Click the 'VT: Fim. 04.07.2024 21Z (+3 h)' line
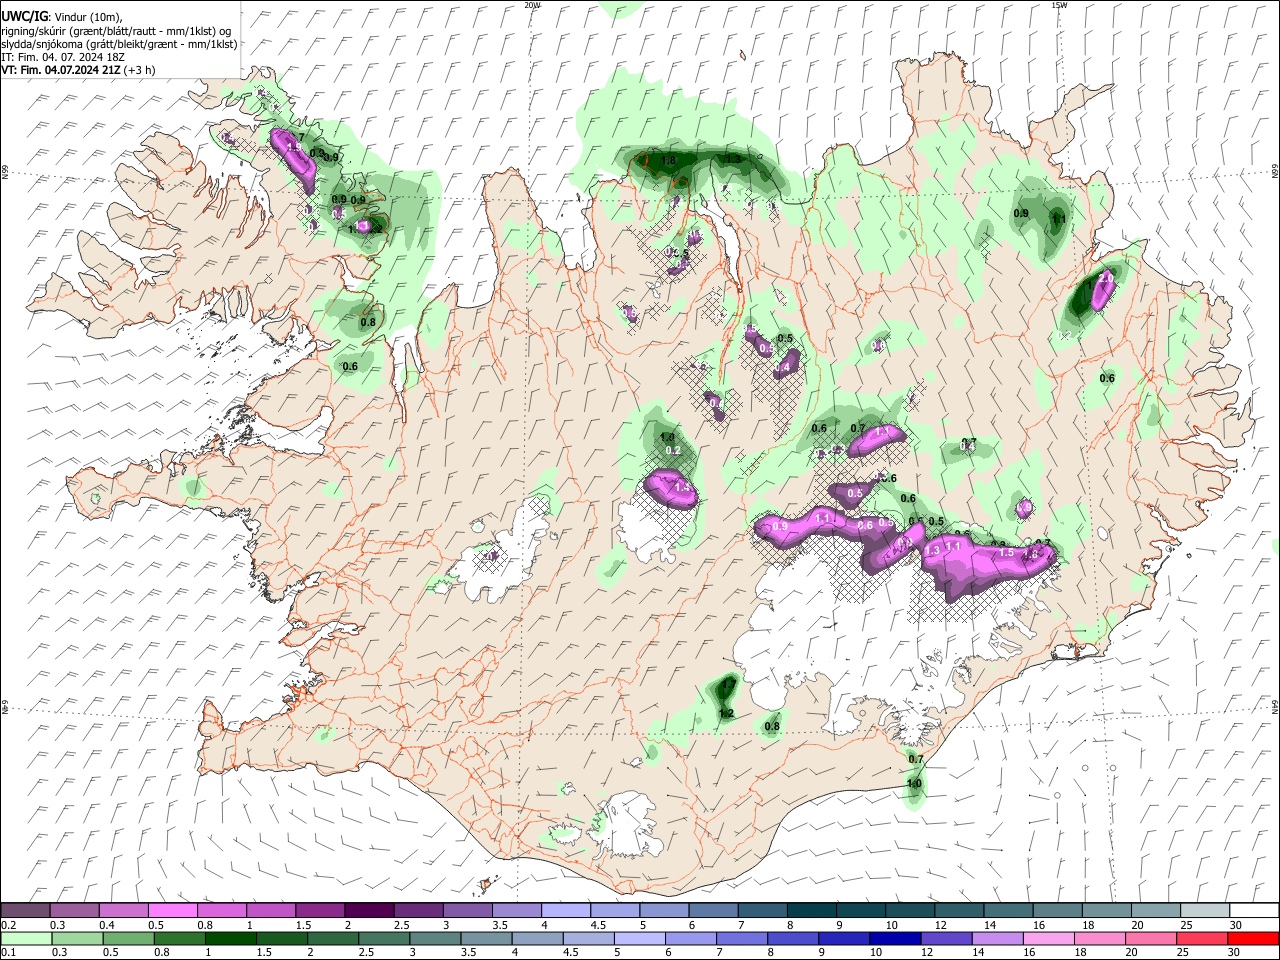Image resolution: width=1280 pixels, height=960 pixels. tap(78, 70)
